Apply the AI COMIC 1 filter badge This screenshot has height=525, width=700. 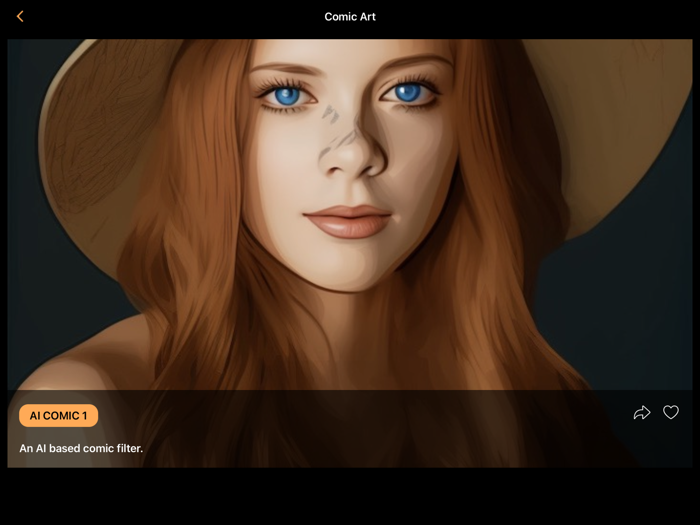pos(58,416)
